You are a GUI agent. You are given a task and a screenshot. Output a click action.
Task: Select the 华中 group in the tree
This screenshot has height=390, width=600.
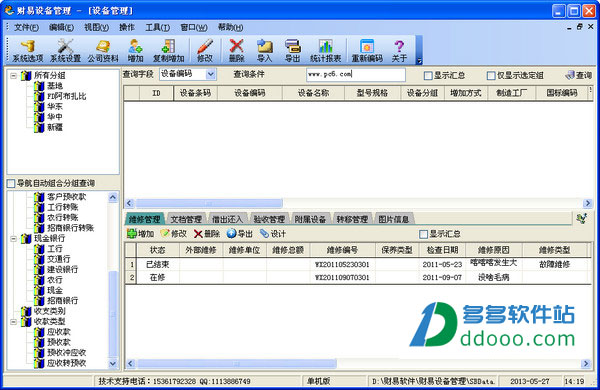(x=55, y=117)
